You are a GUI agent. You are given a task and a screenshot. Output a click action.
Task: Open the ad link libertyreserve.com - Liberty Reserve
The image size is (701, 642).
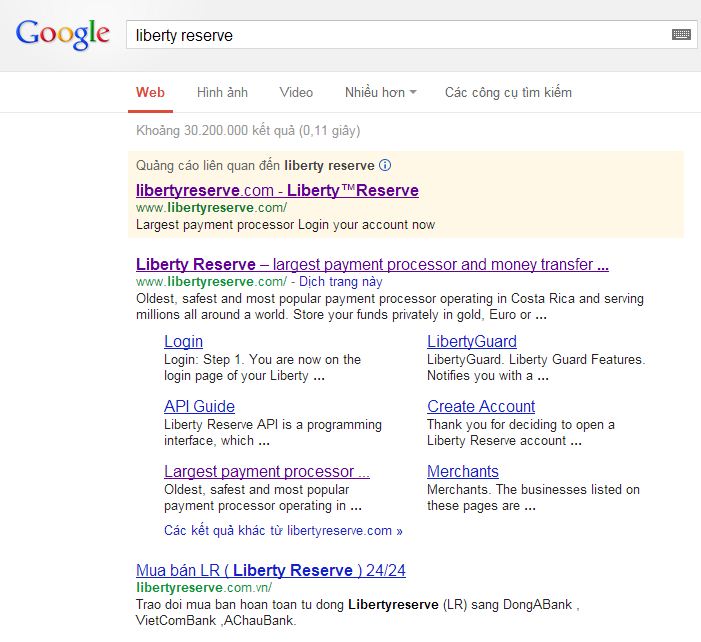[277, 190]
